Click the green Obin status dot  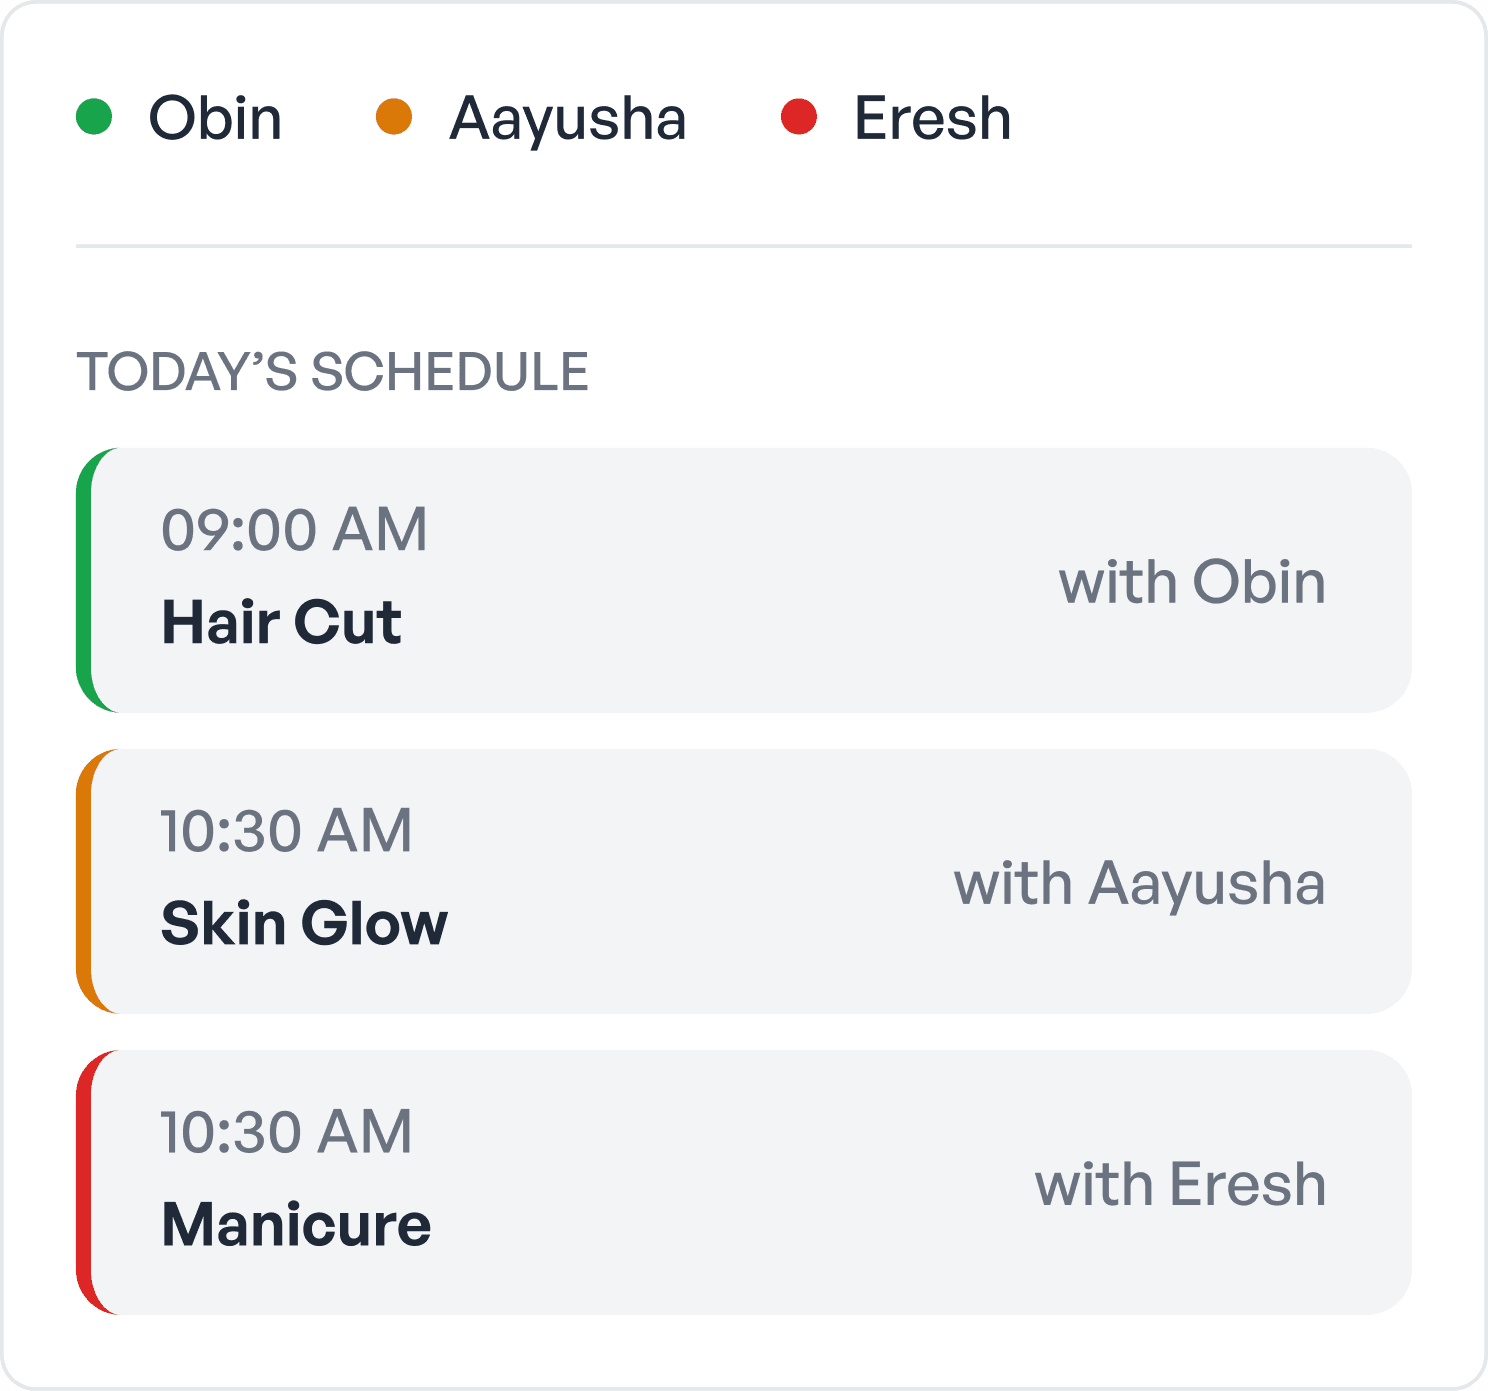96,117
